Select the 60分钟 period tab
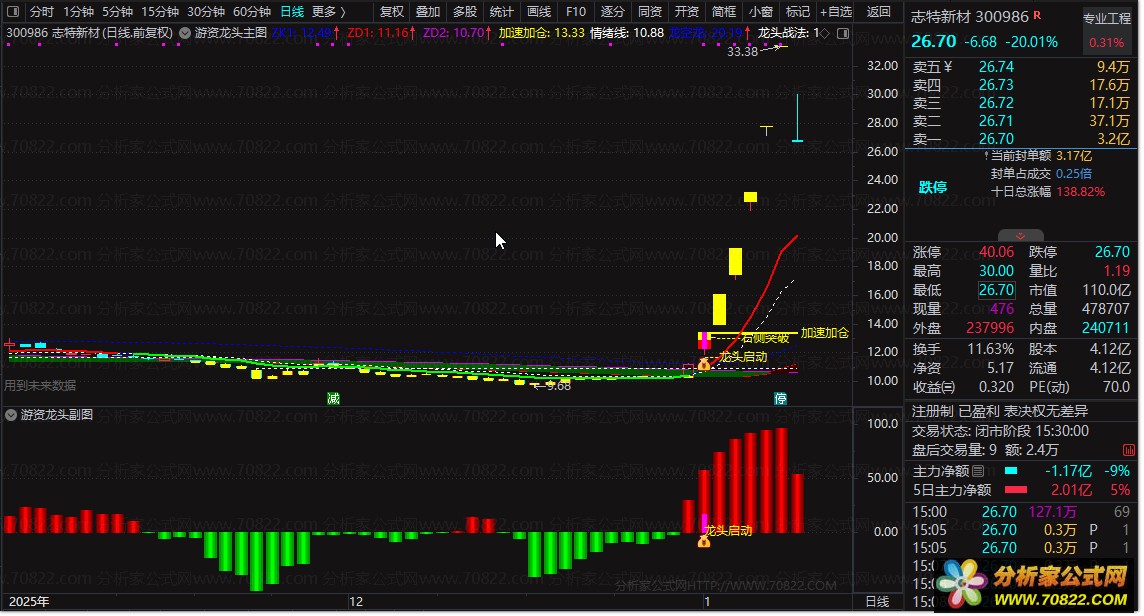1144x616 pixels. pyautogui.click(x=252, y=12)
